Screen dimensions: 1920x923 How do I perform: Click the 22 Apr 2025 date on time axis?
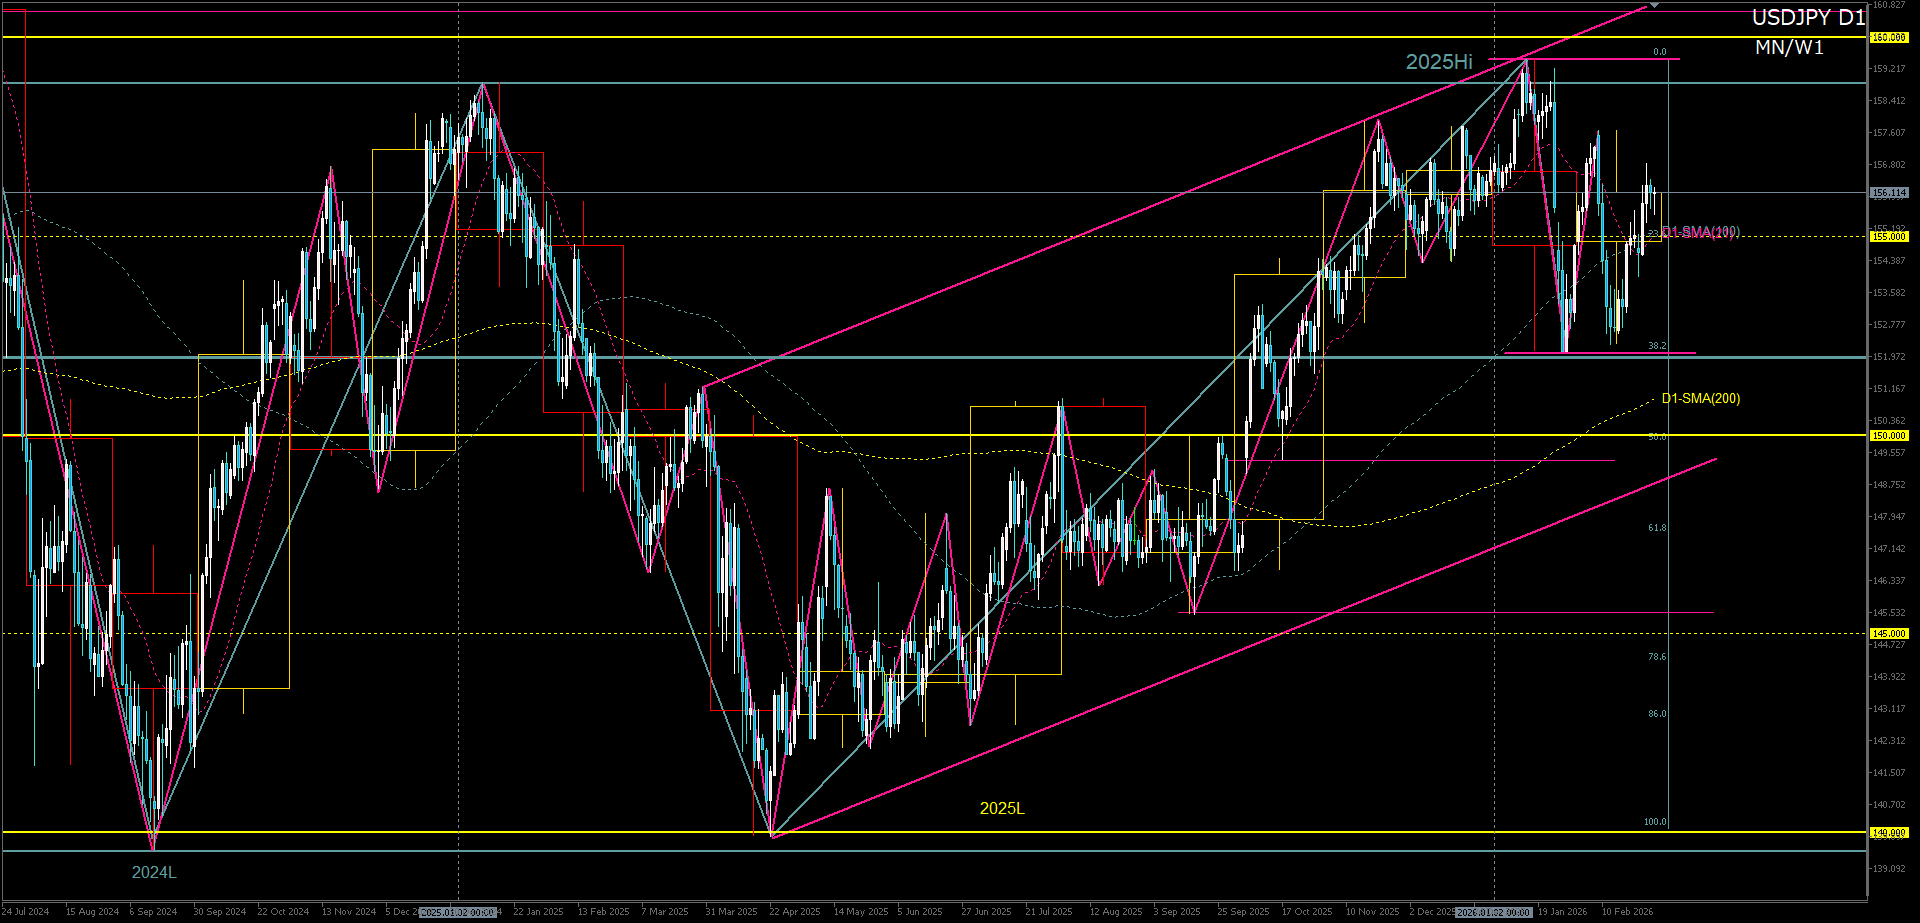pyautogui.click(x=794, y=912)
